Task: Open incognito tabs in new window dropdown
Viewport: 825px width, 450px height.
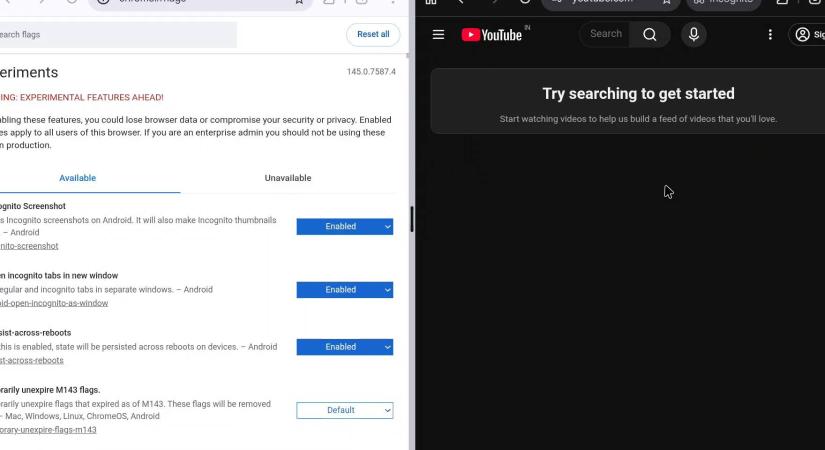Action: [x=345, y=289]
